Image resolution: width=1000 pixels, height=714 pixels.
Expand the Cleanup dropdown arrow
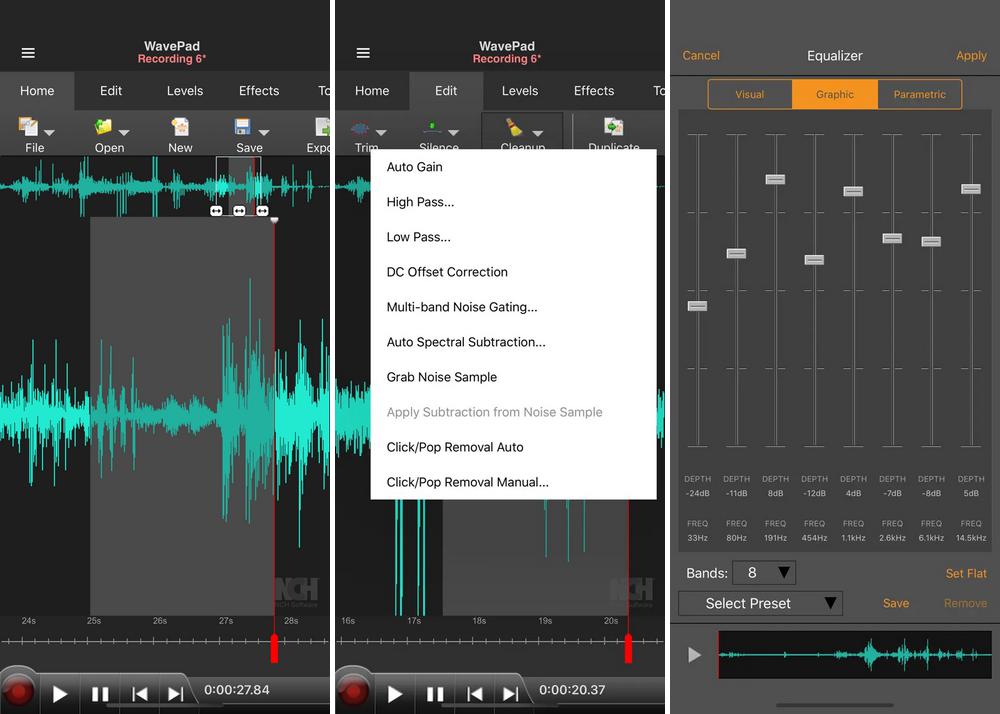[538, 133]
